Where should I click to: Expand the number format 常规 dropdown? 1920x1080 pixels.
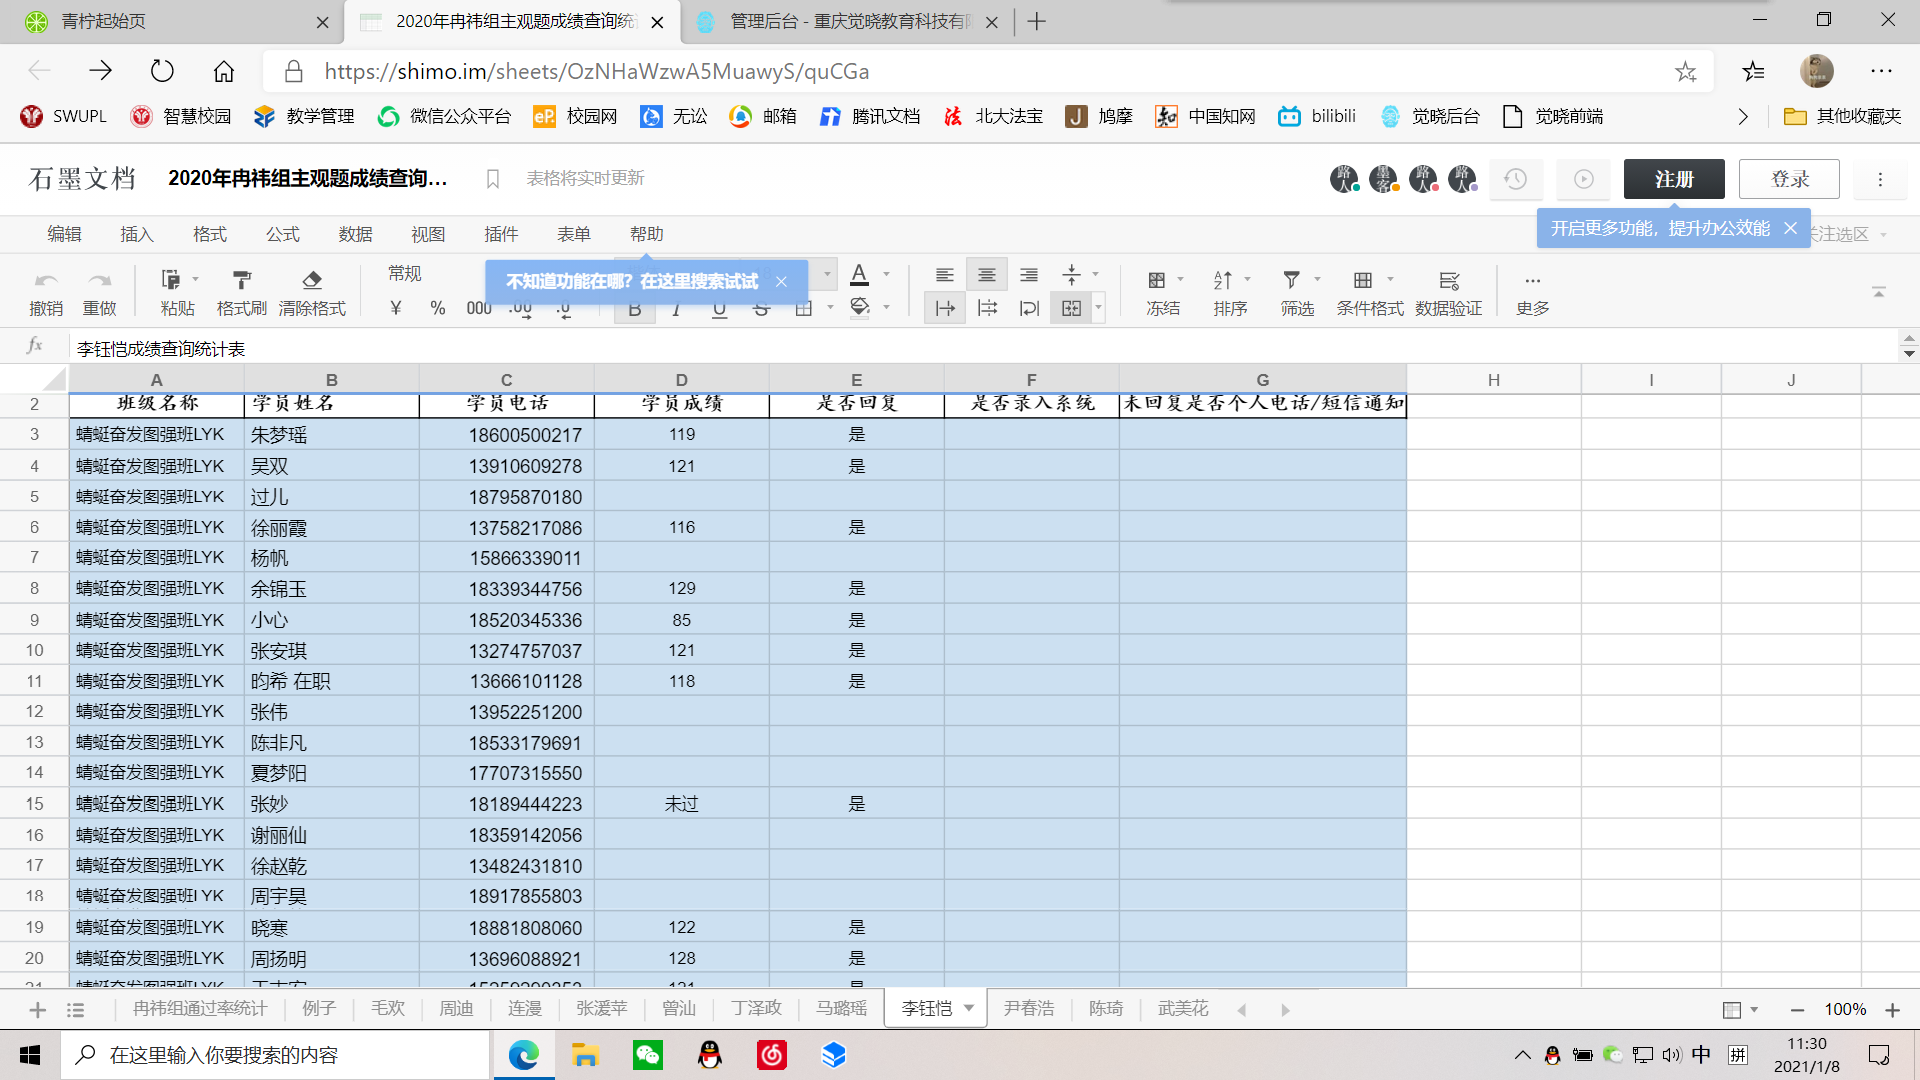pos(405,274)
